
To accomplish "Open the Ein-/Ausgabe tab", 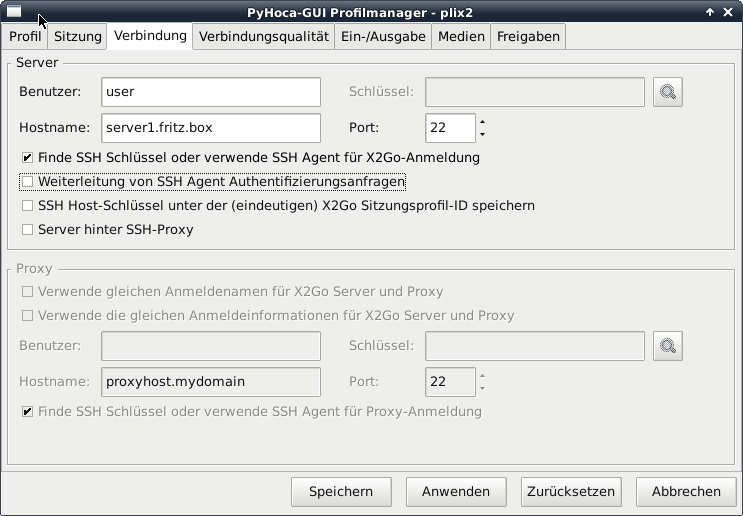I will coord(383,36).
